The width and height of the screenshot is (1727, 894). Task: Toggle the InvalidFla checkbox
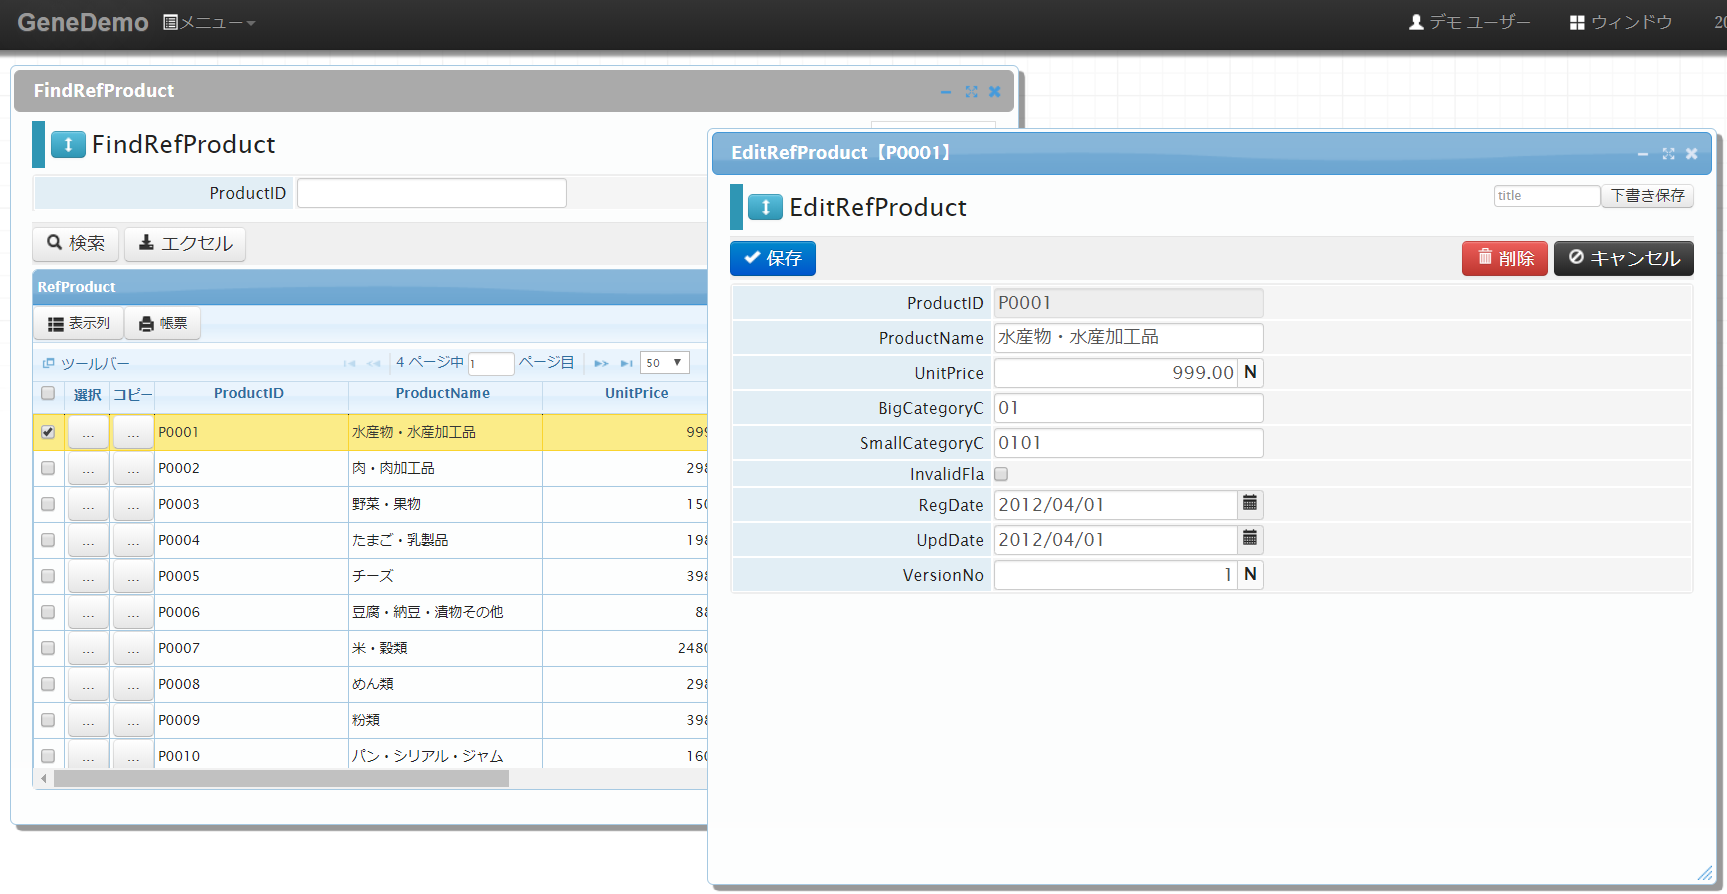1001,474
